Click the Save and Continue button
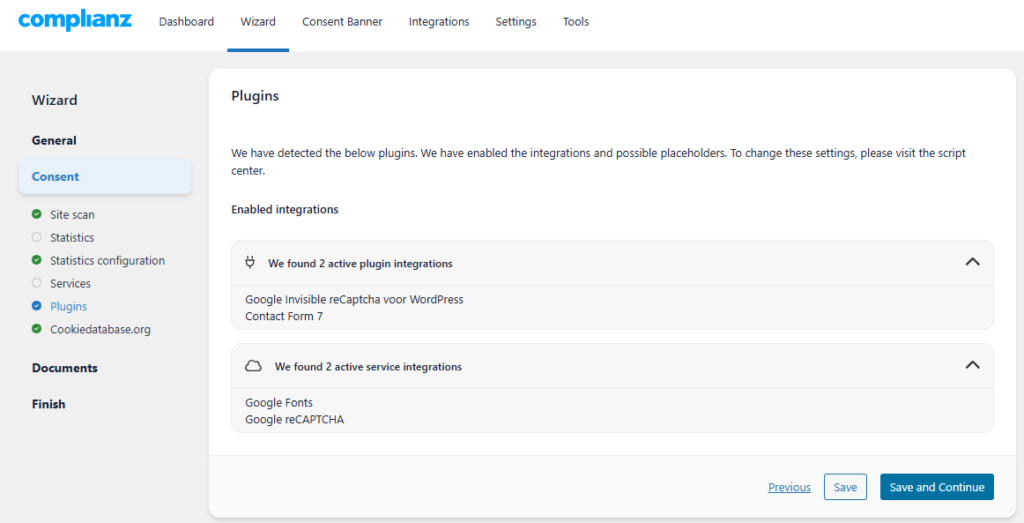This screenshot has height=523, width=1024. [936, 487]
